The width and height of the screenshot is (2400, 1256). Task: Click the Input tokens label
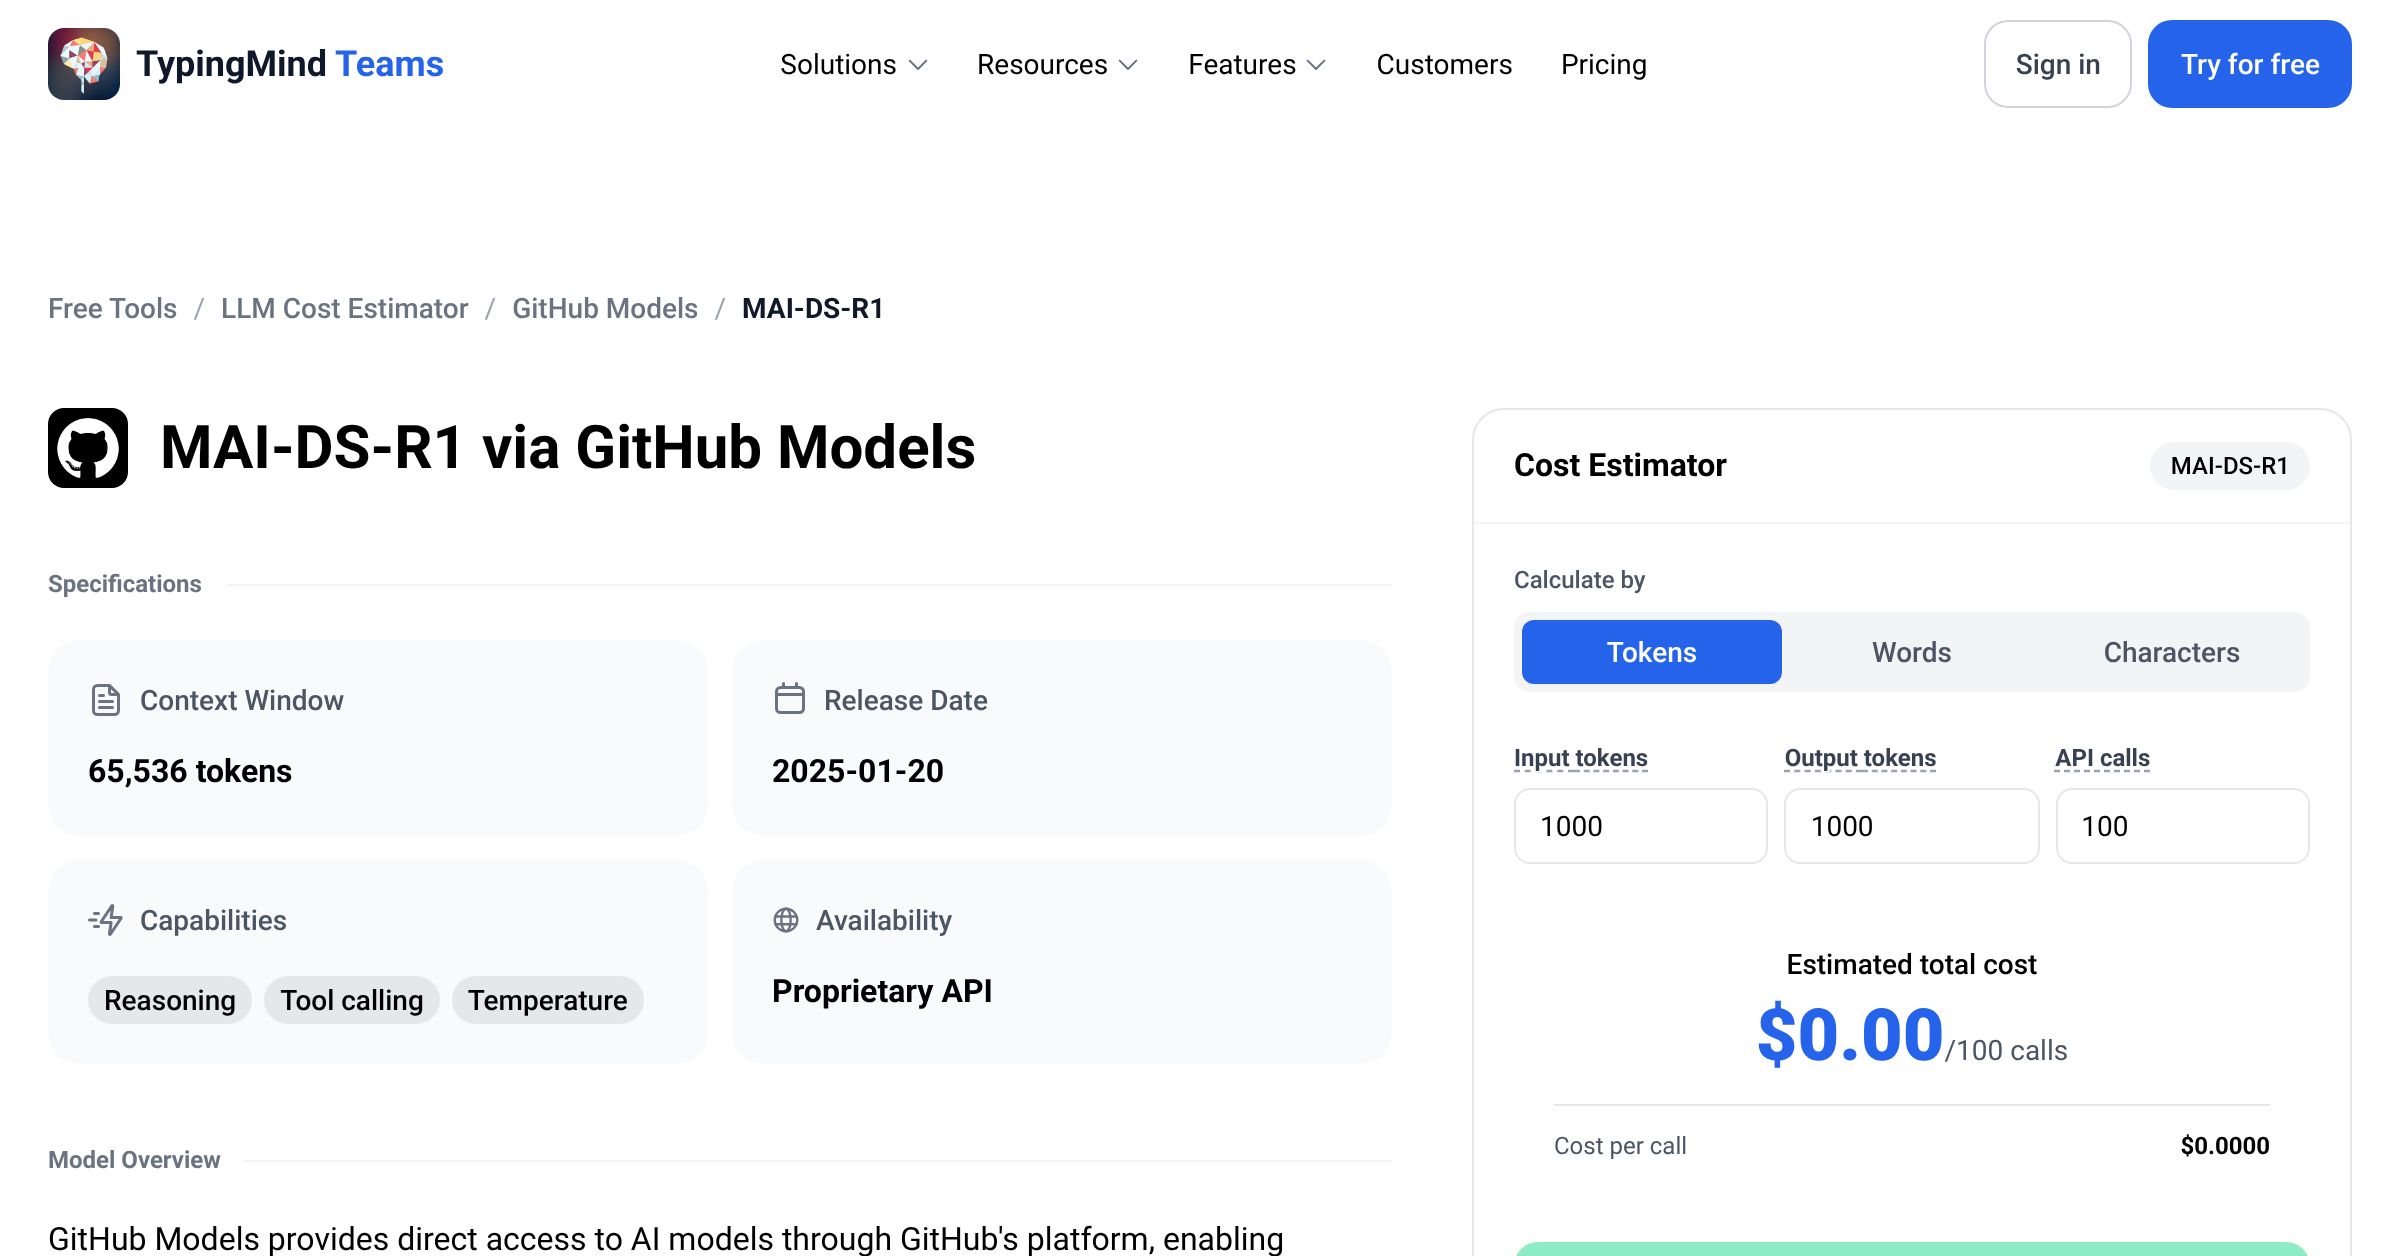point(1581,758)
